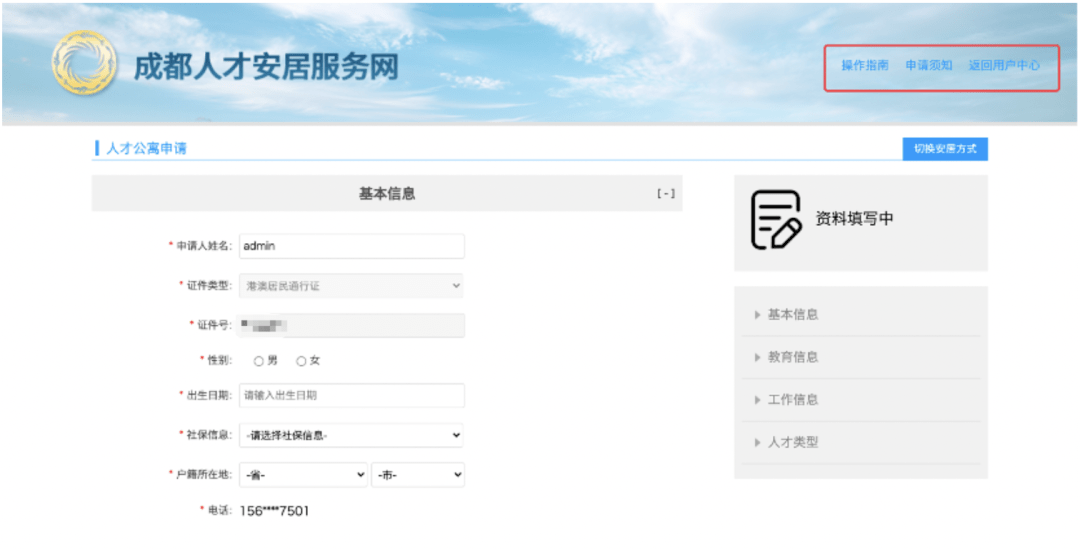
Task: Open the 市 city dropdown
Action: pyautogui.click(x=418, y=475)
